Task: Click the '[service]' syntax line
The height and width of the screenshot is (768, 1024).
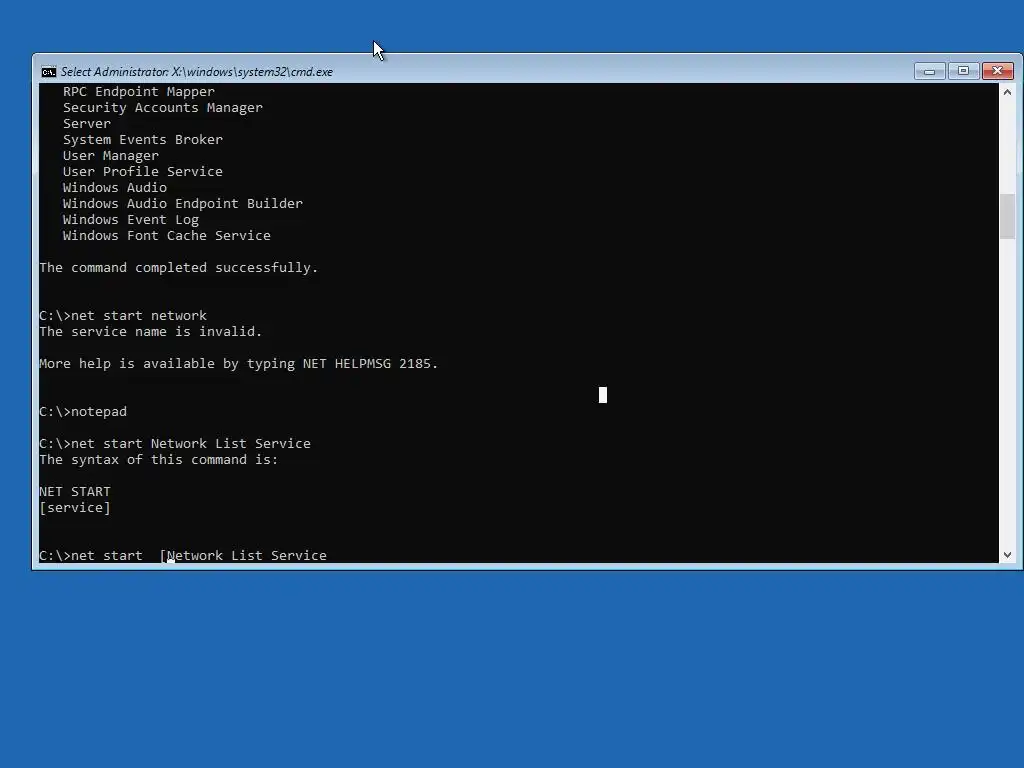Action: click(74, 507)
